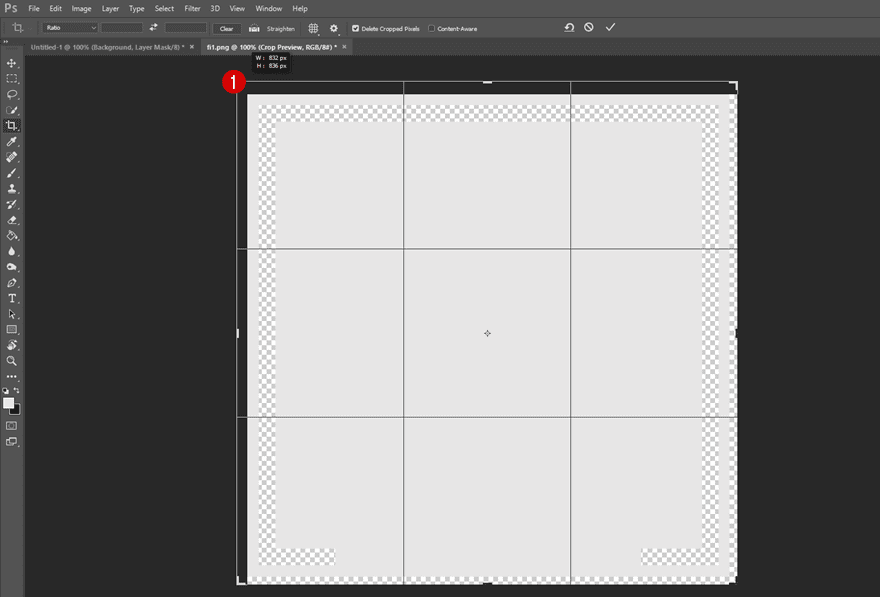Reset the crop box
The height and width of the screenshot is (597, 880).
tap(569, 27)
